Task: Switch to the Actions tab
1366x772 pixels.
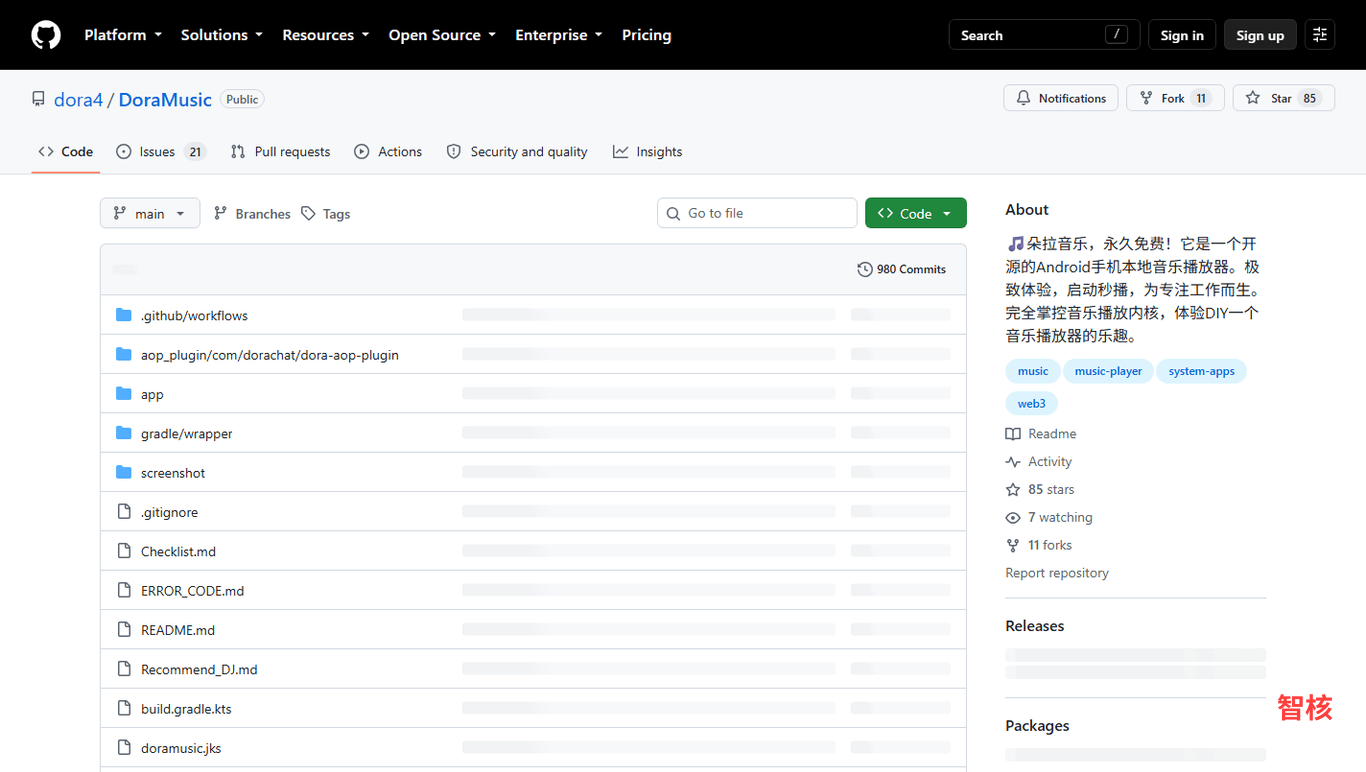Action: click(388, 152)
